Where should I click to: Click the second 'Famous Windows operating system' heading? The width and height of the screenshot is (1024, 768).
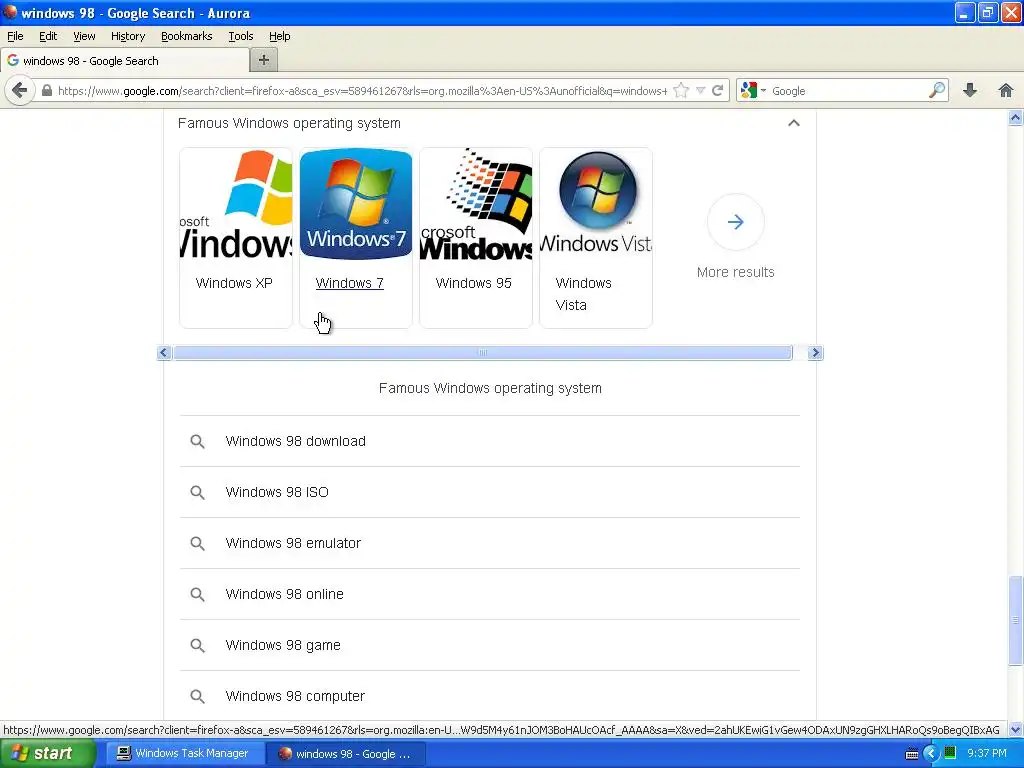pyautogui.click(x=490, y=388)
